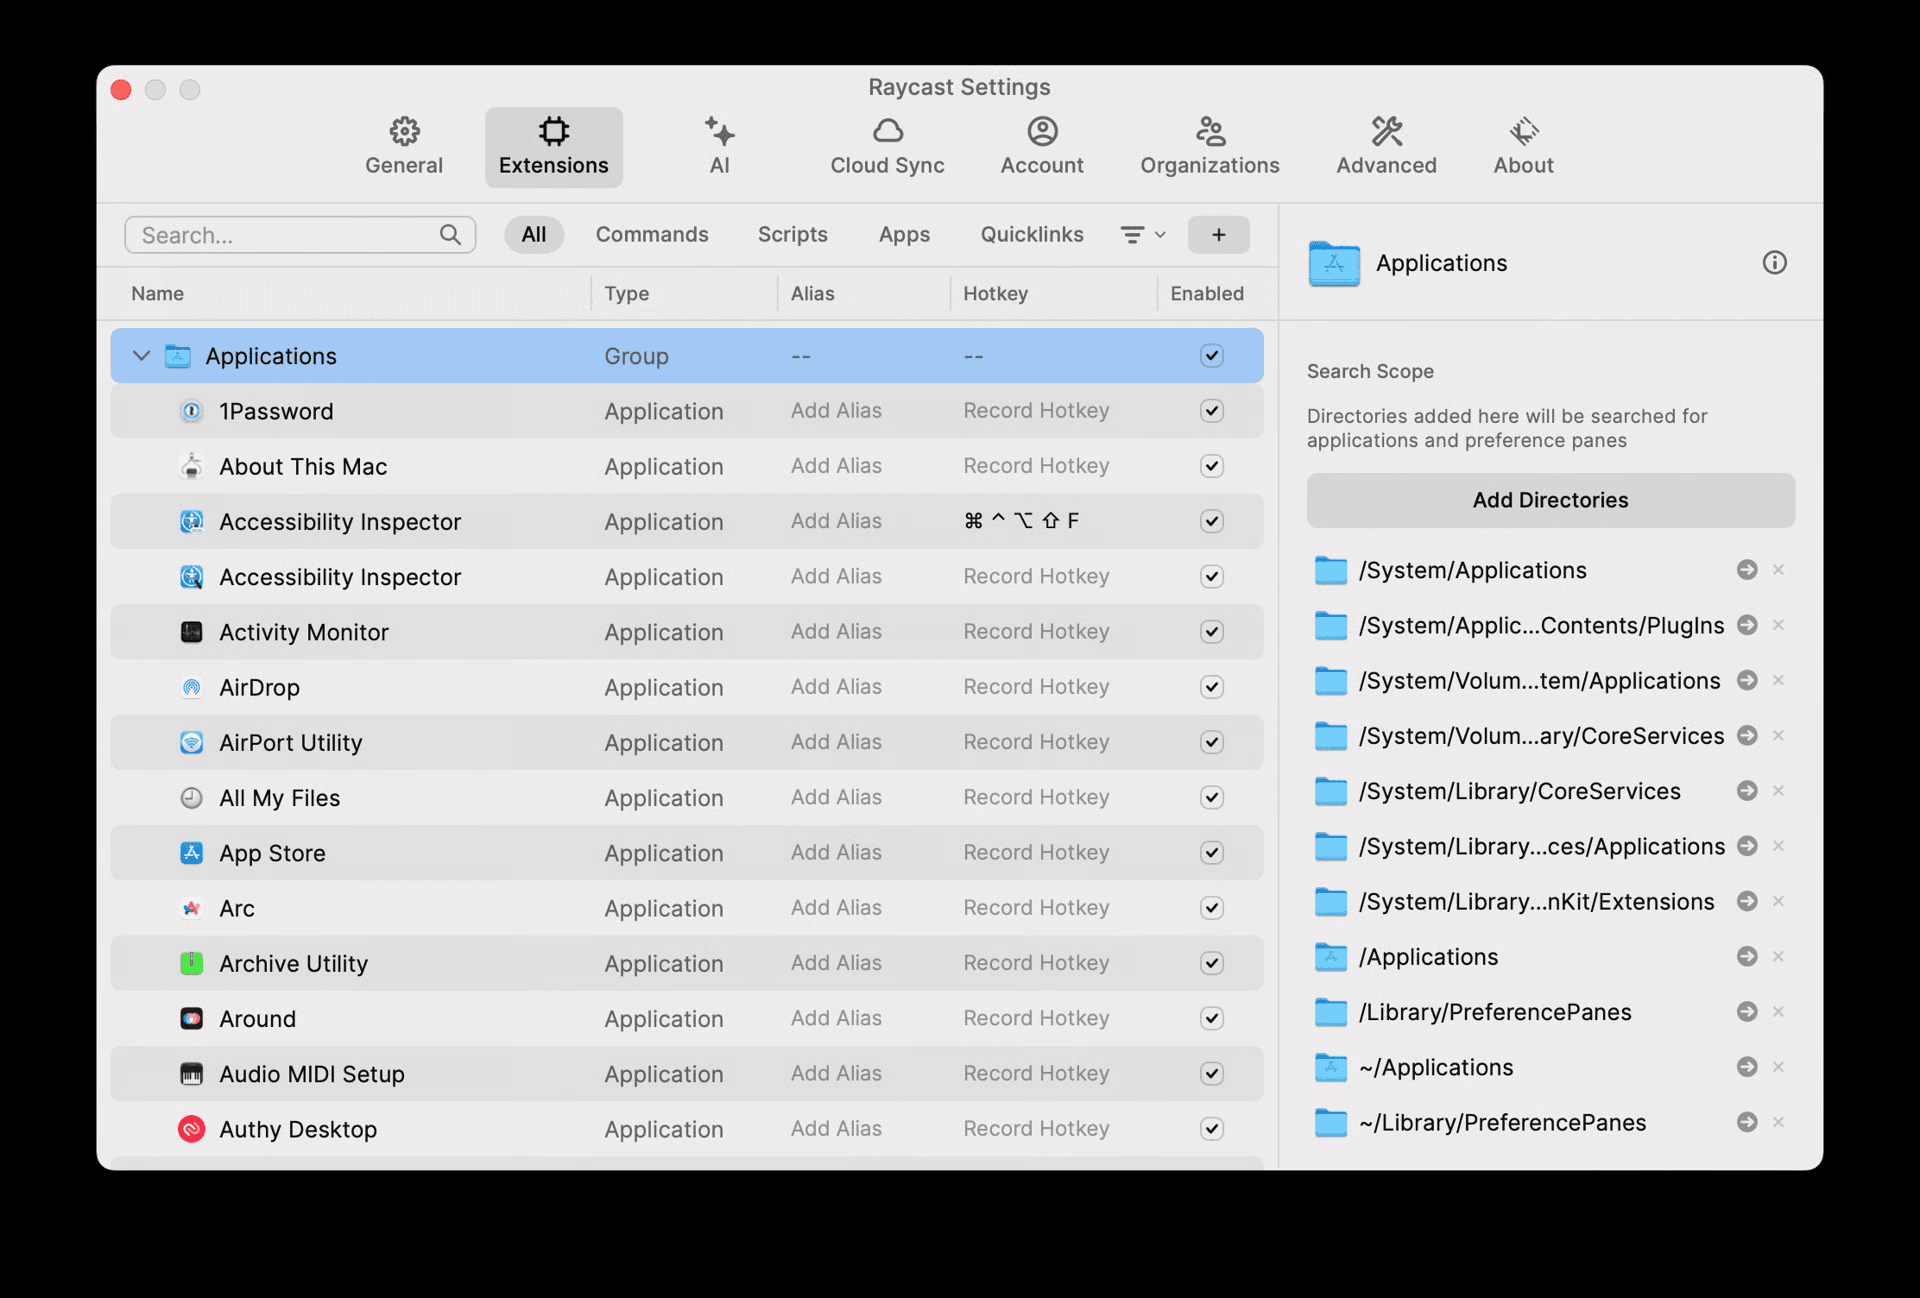Click inside the Search field

[280, 234]
